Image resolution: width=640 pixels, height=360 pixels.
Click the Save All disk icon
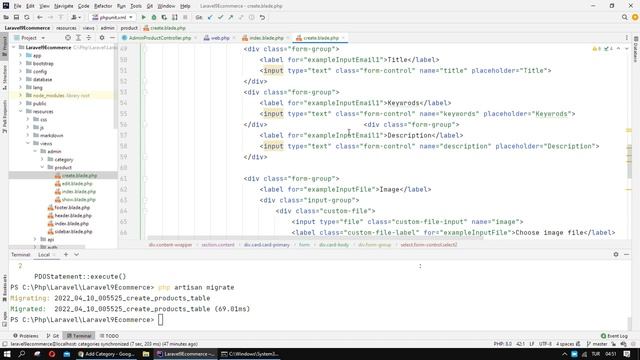[x=16, y=18]
